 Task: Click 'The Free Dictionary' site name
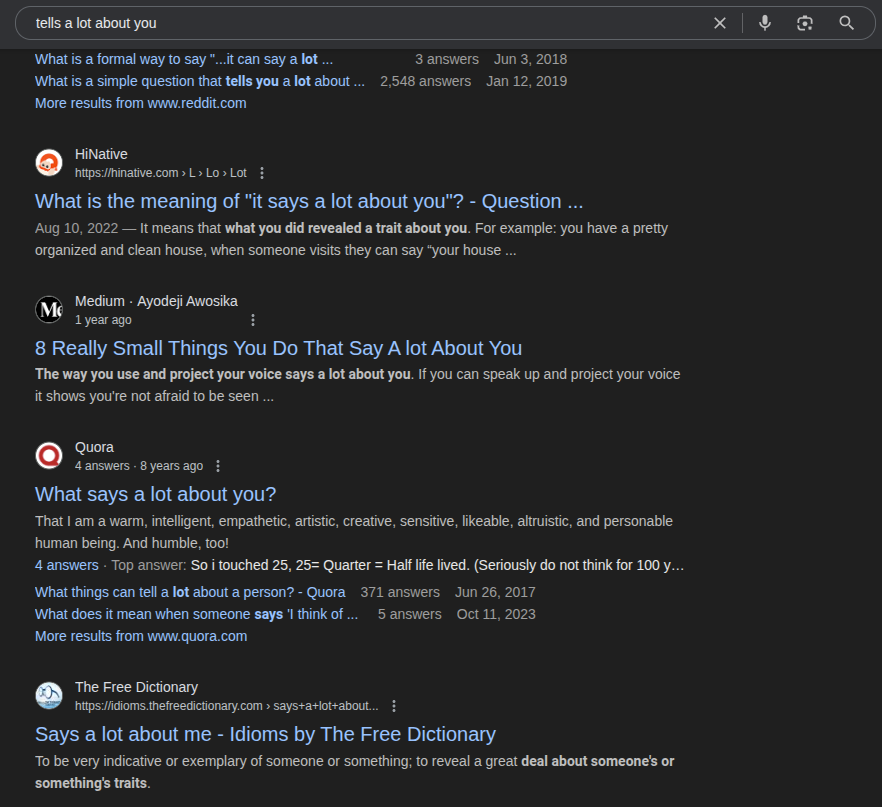pos(136,687)
